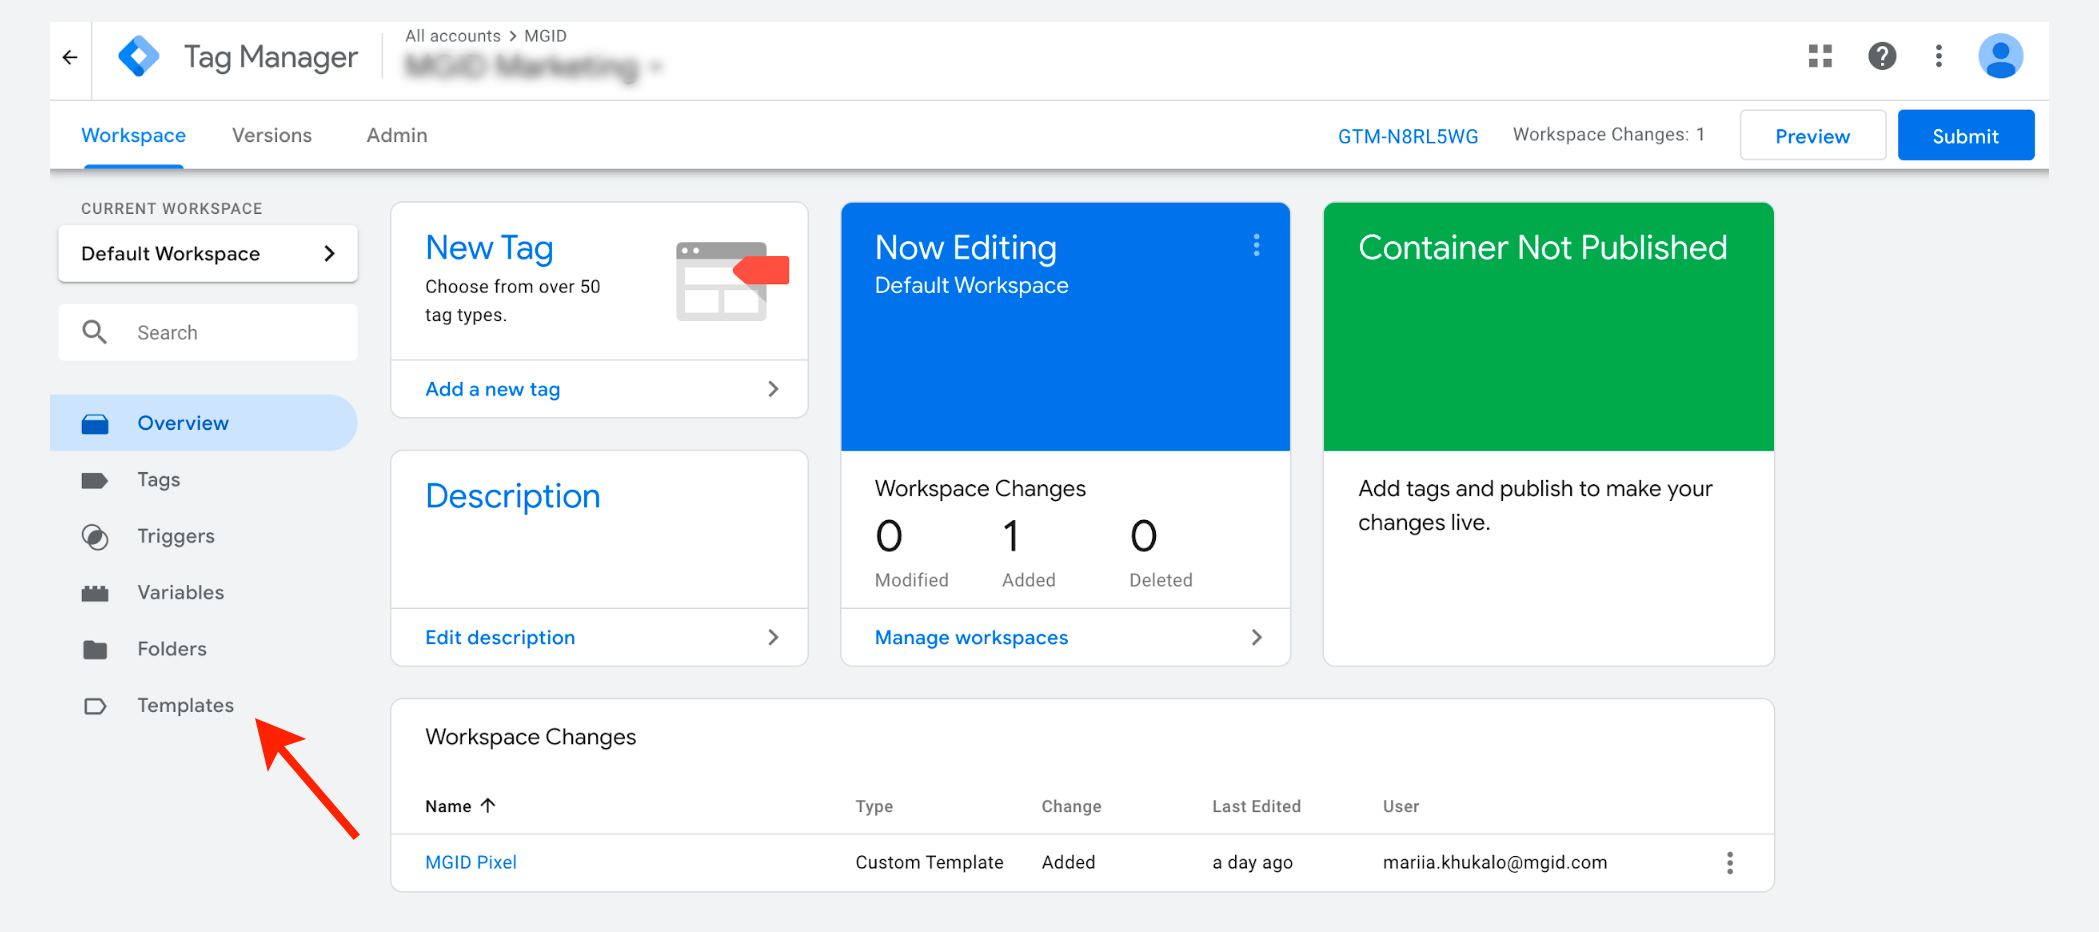Click the Templates outline icon
Image resolution: width=2099 pixels, height=932 pixels.
[95, 706]
